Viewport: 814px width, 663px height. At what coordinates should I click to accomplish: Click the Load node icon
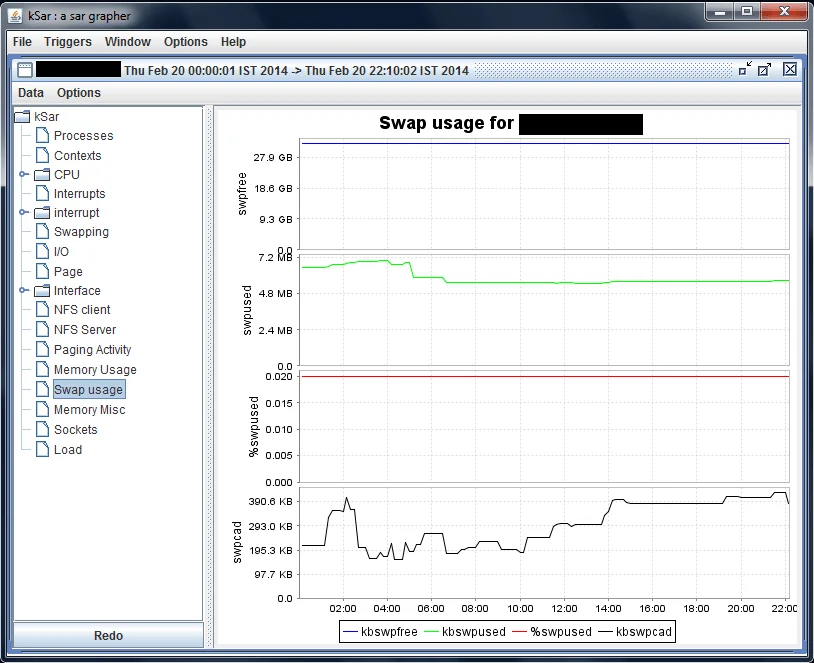click(x=42, y=449)
